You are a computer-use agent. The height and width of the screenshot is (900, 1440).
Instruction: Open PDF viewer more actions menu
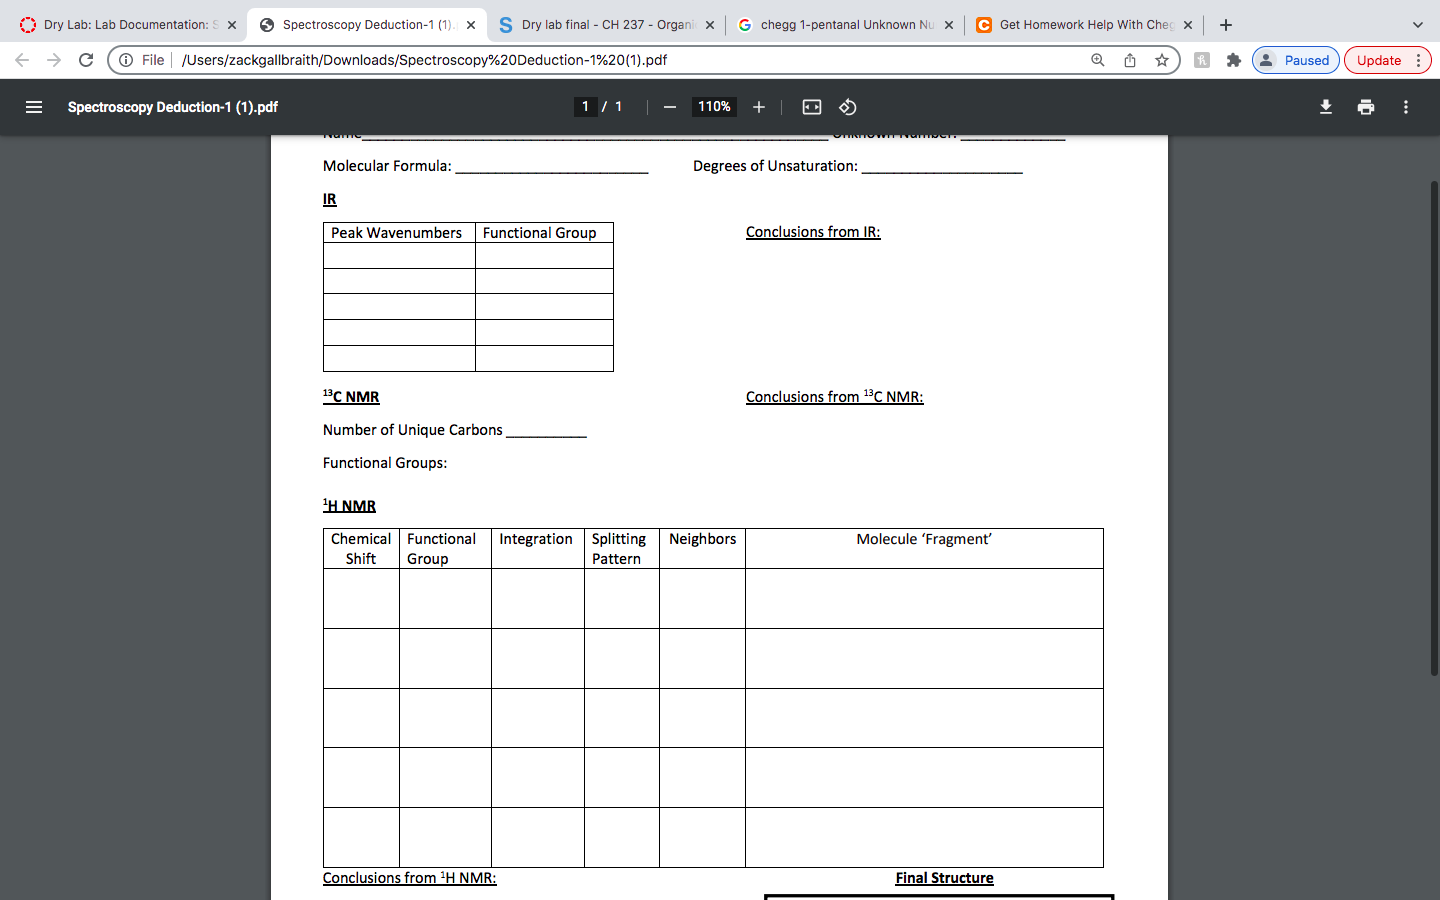coord(1406,107)
